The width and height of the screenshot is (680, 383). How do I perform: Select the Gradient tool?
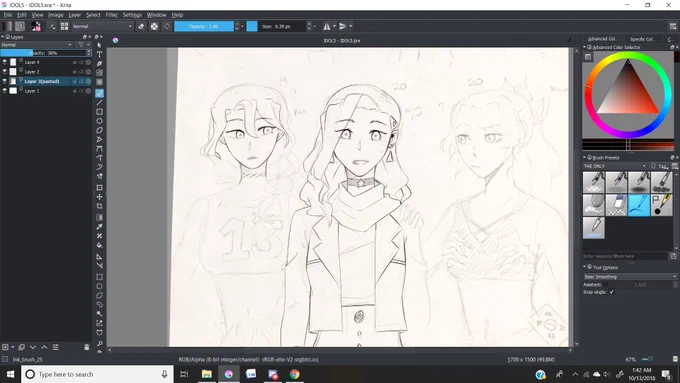99,217
